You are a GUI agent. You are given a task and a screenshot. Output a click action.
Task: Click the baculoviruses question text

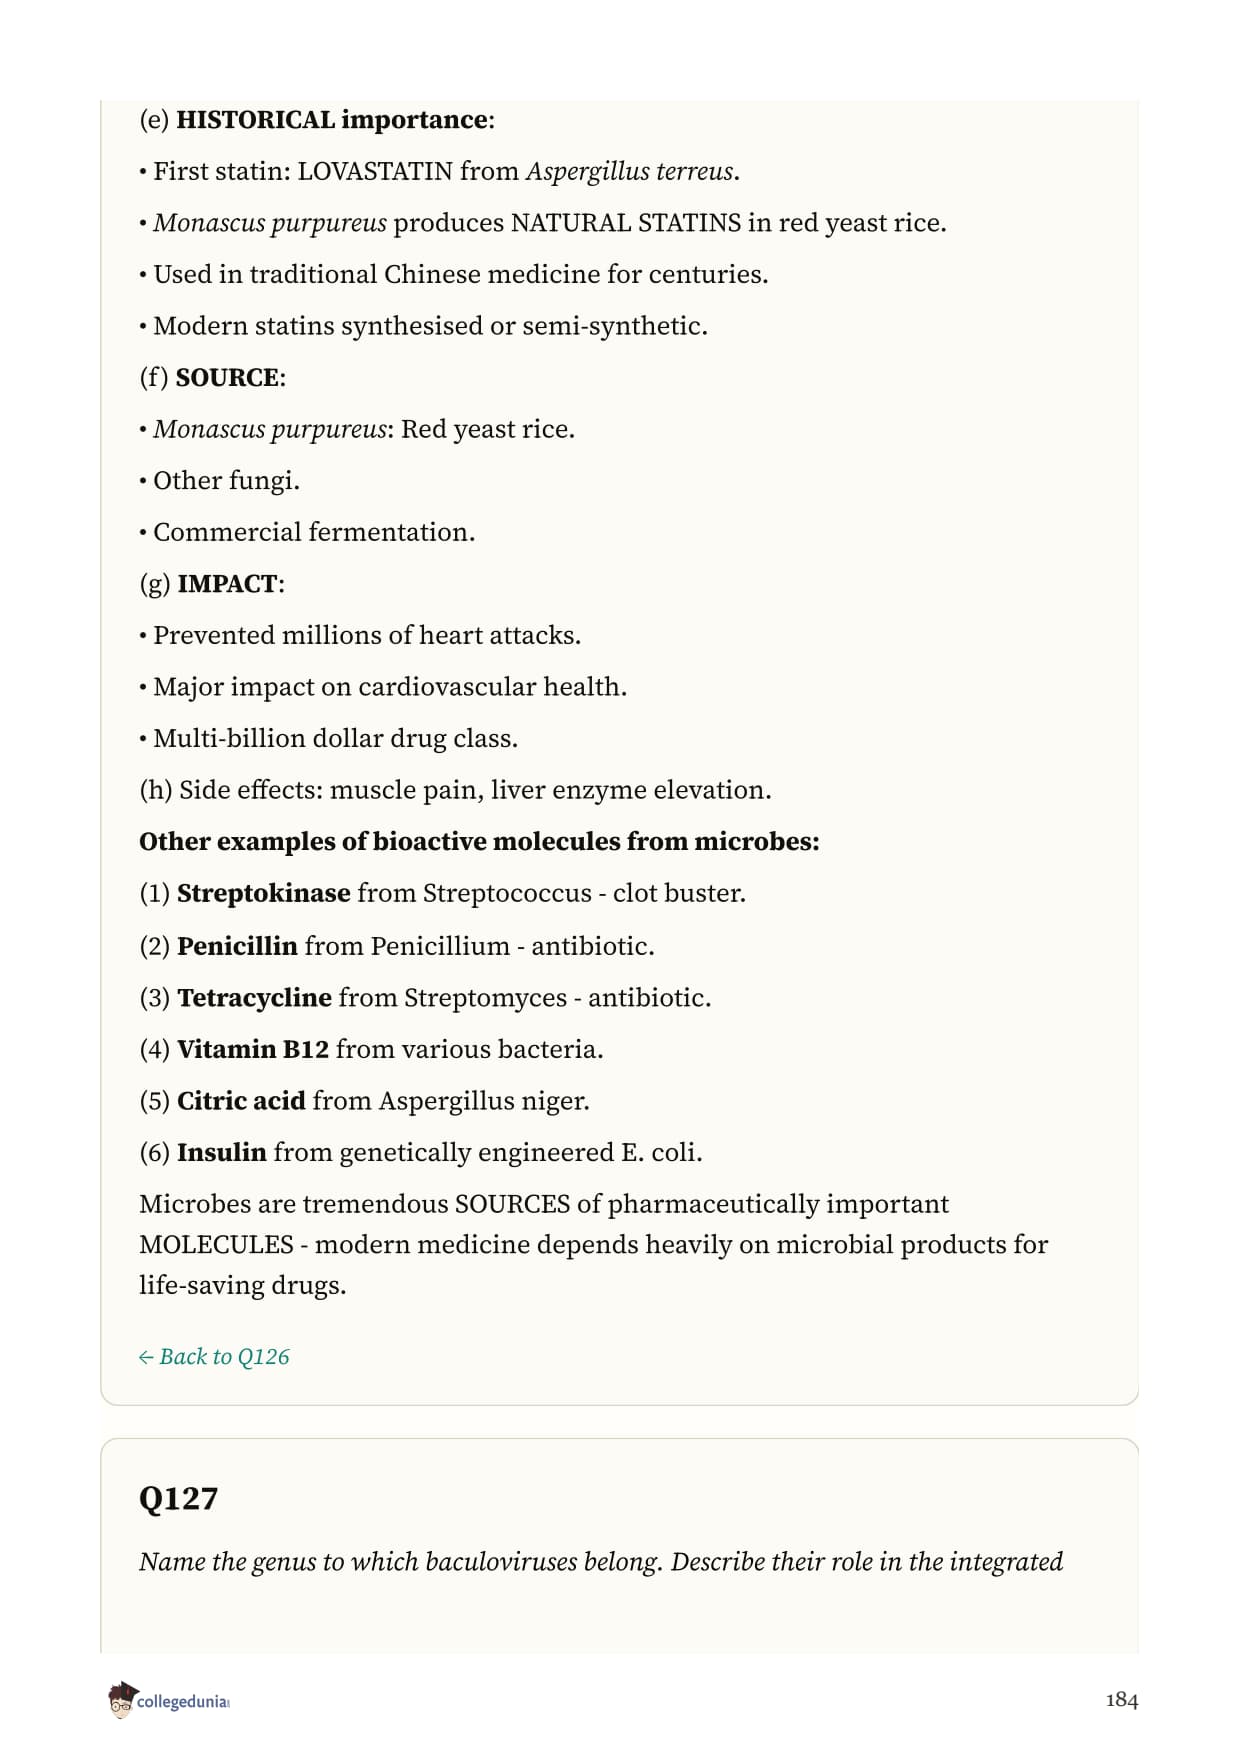point(601,1562)
